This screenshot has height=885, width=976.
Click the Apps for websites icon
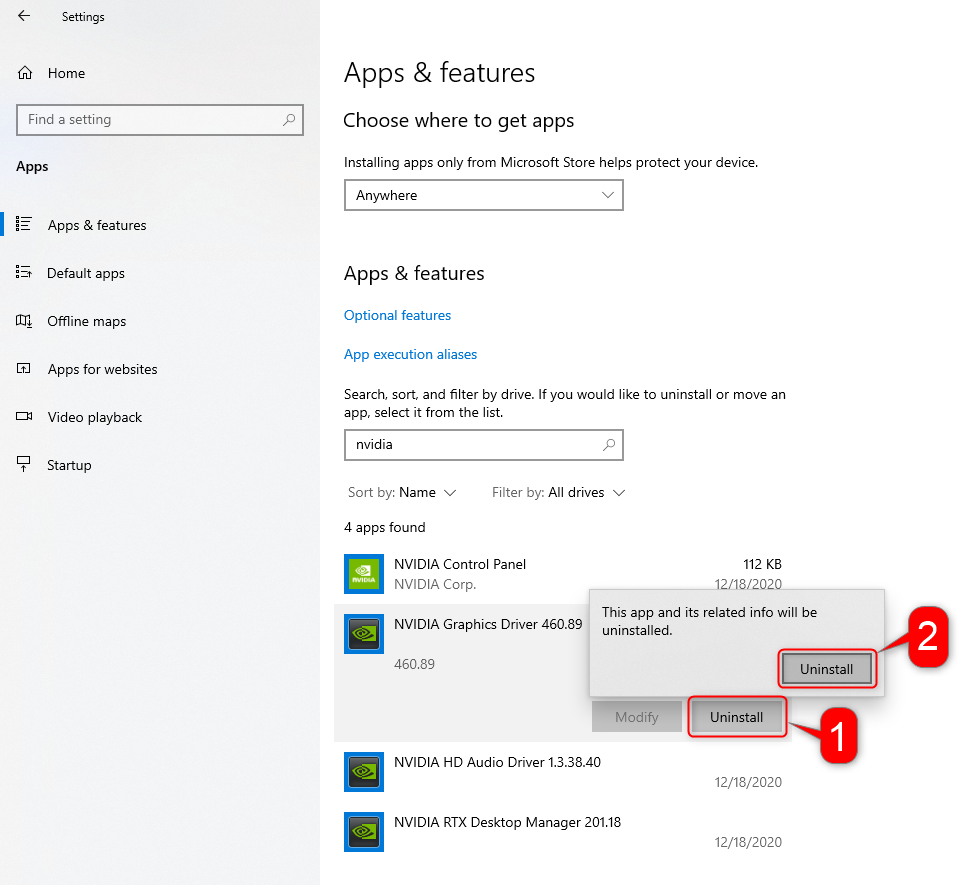(x=24, y=368)
